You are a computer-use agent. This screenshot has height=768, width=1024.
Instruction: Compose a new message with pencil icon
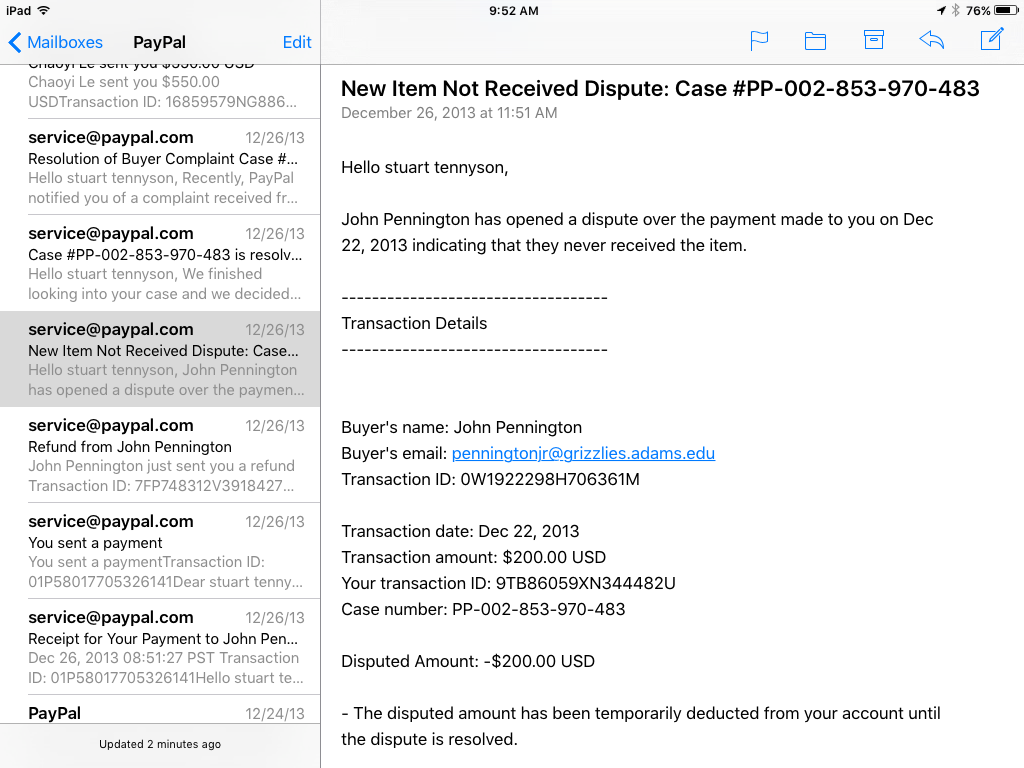click(x=992, y=39)
